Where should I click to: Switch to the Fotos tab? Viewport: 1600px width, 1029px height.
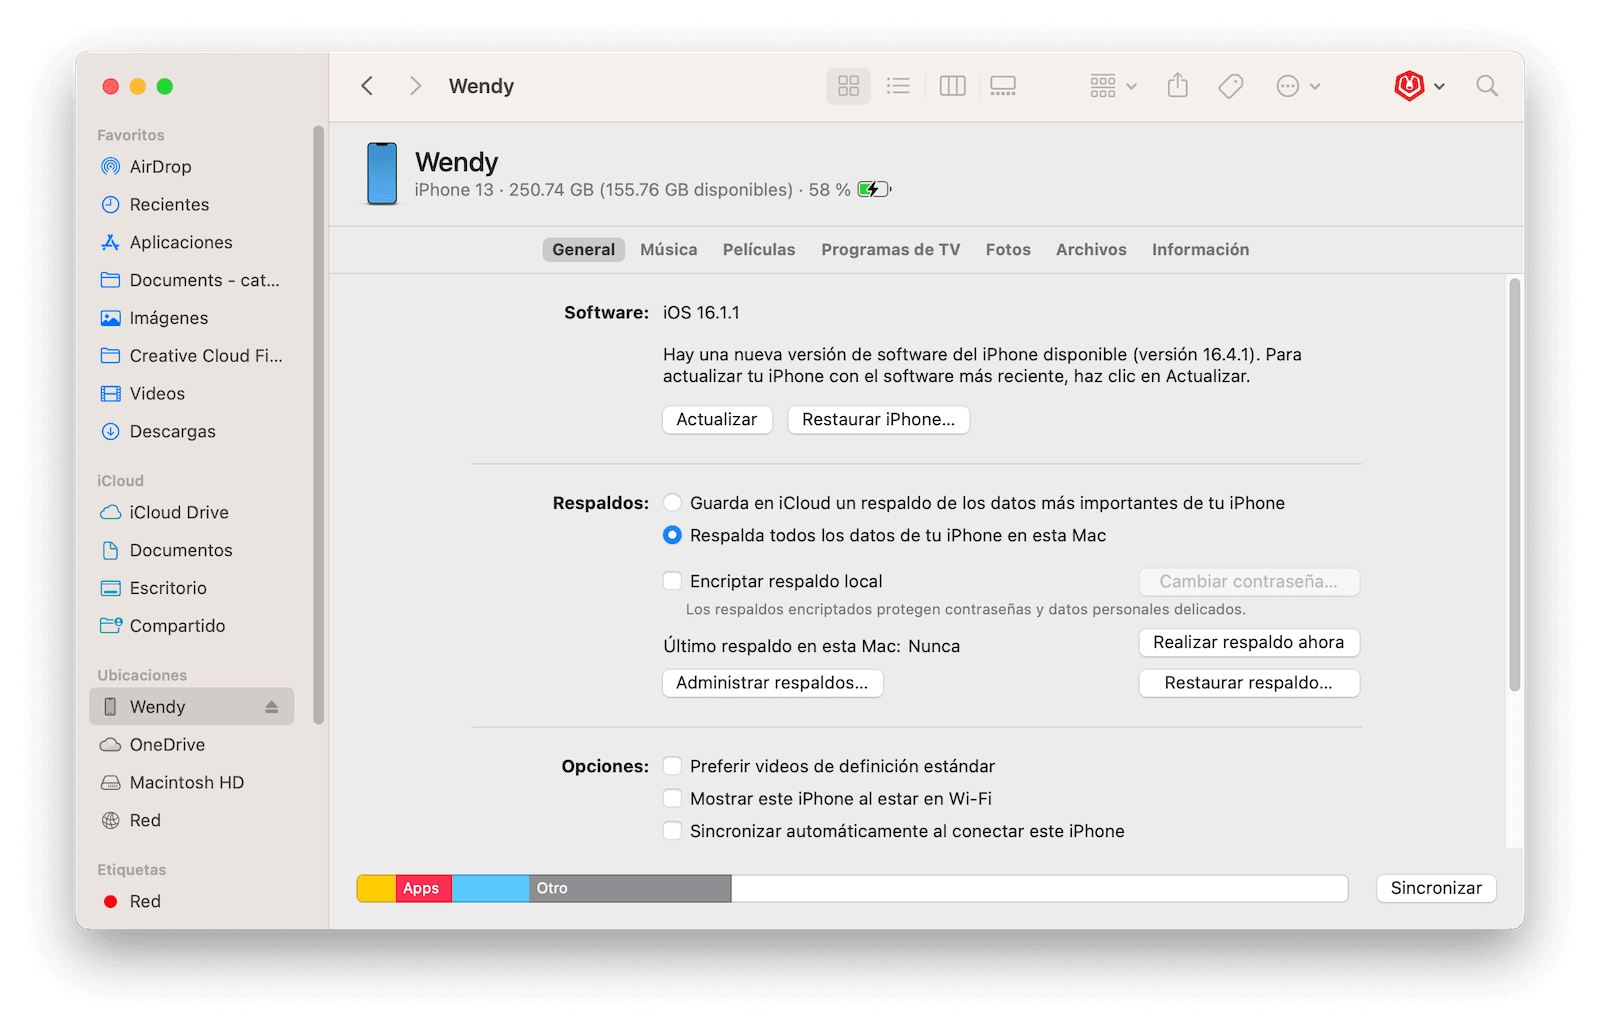1008,250
